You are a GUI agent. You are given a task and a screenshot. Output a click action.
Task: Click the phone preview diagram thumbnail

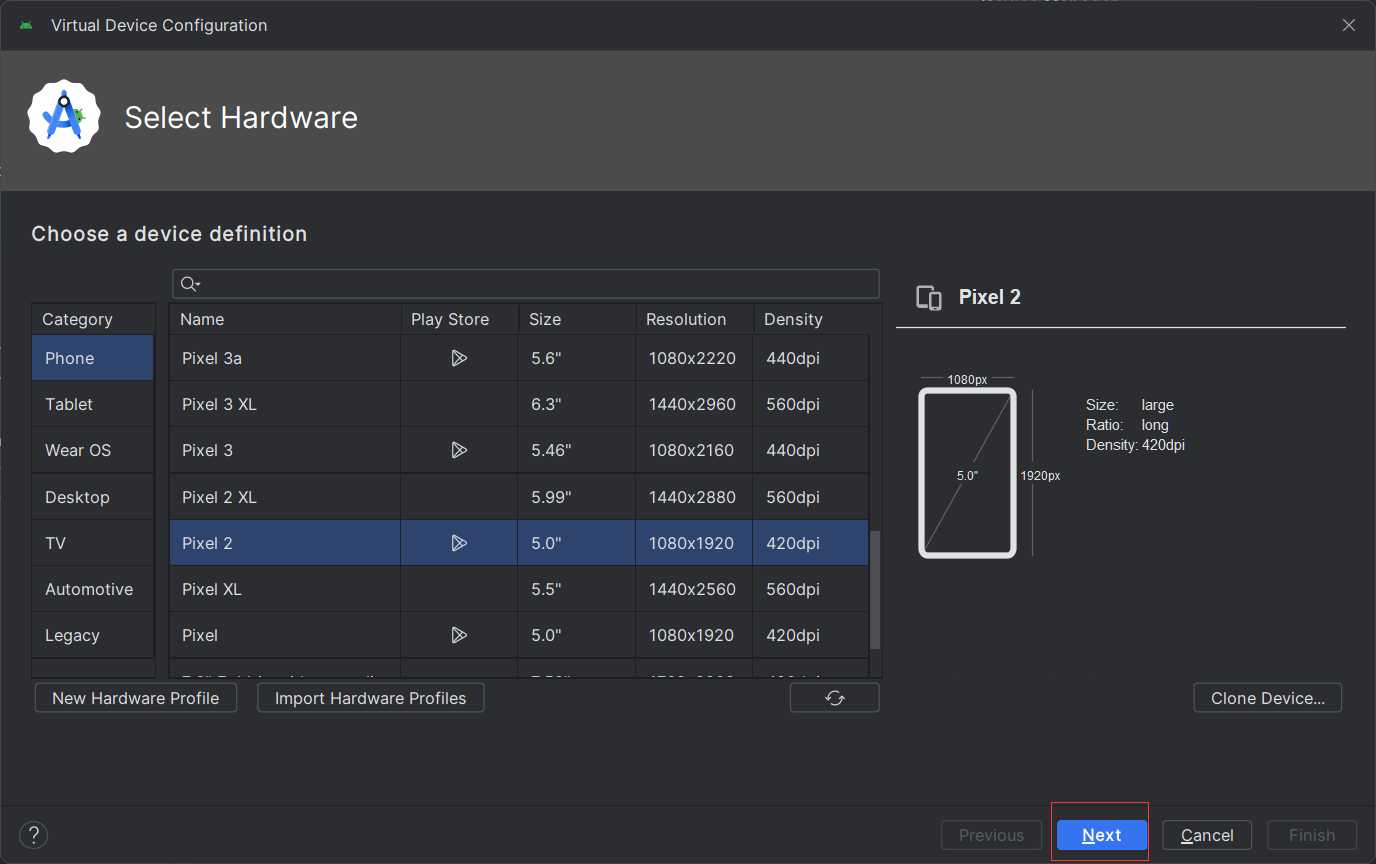click(967, 472)
